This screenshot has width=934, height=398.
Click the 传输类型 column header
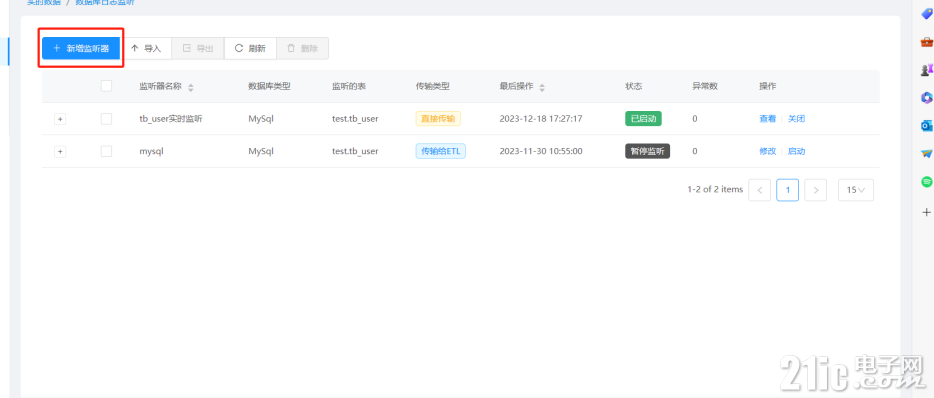[x=432, y=86]
